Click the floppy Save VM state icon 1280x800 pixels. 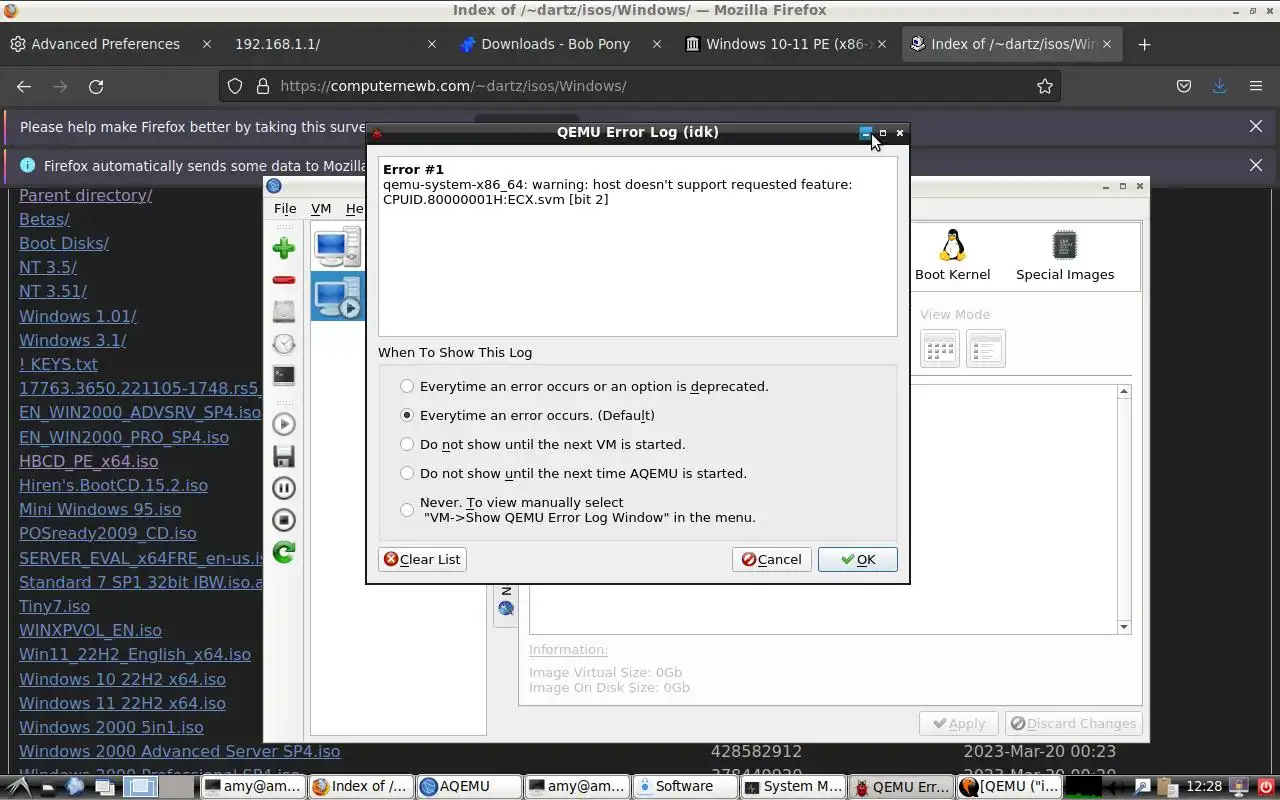[x=284, y=457]
